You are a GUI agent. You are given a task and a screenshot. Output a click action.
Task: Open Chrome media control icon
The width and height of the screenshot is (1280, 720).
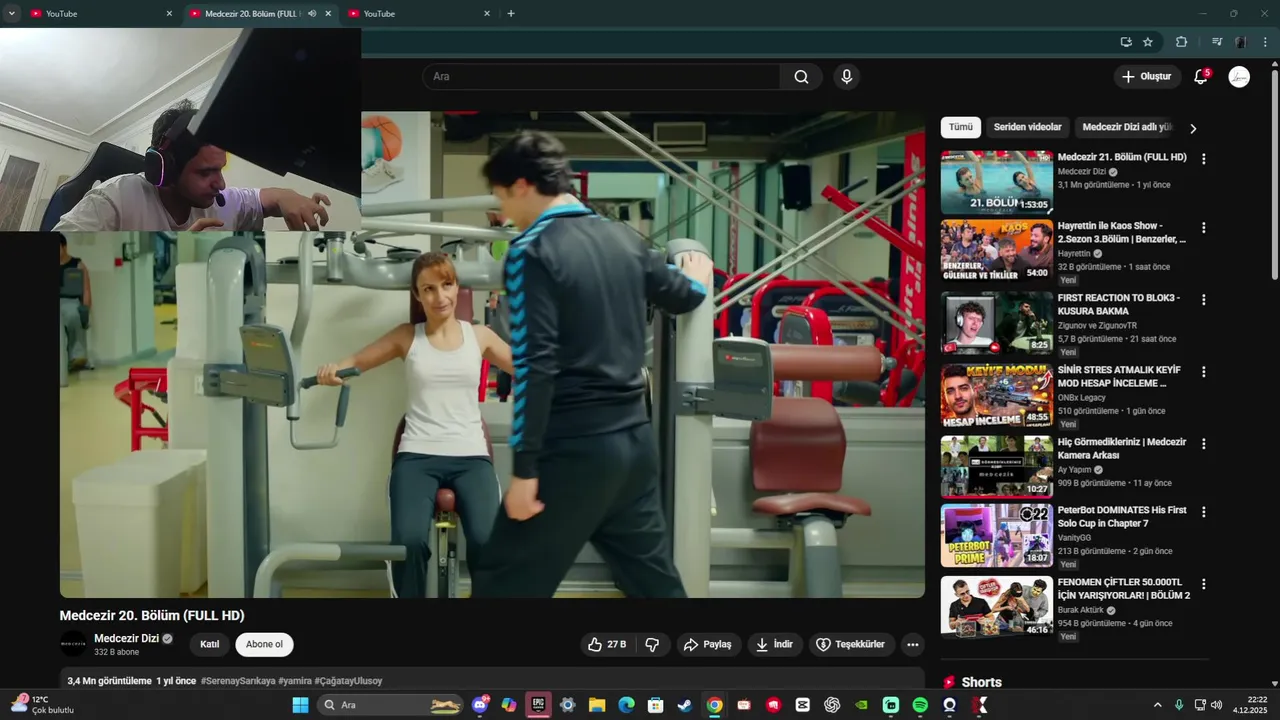tap(1217, 42)
